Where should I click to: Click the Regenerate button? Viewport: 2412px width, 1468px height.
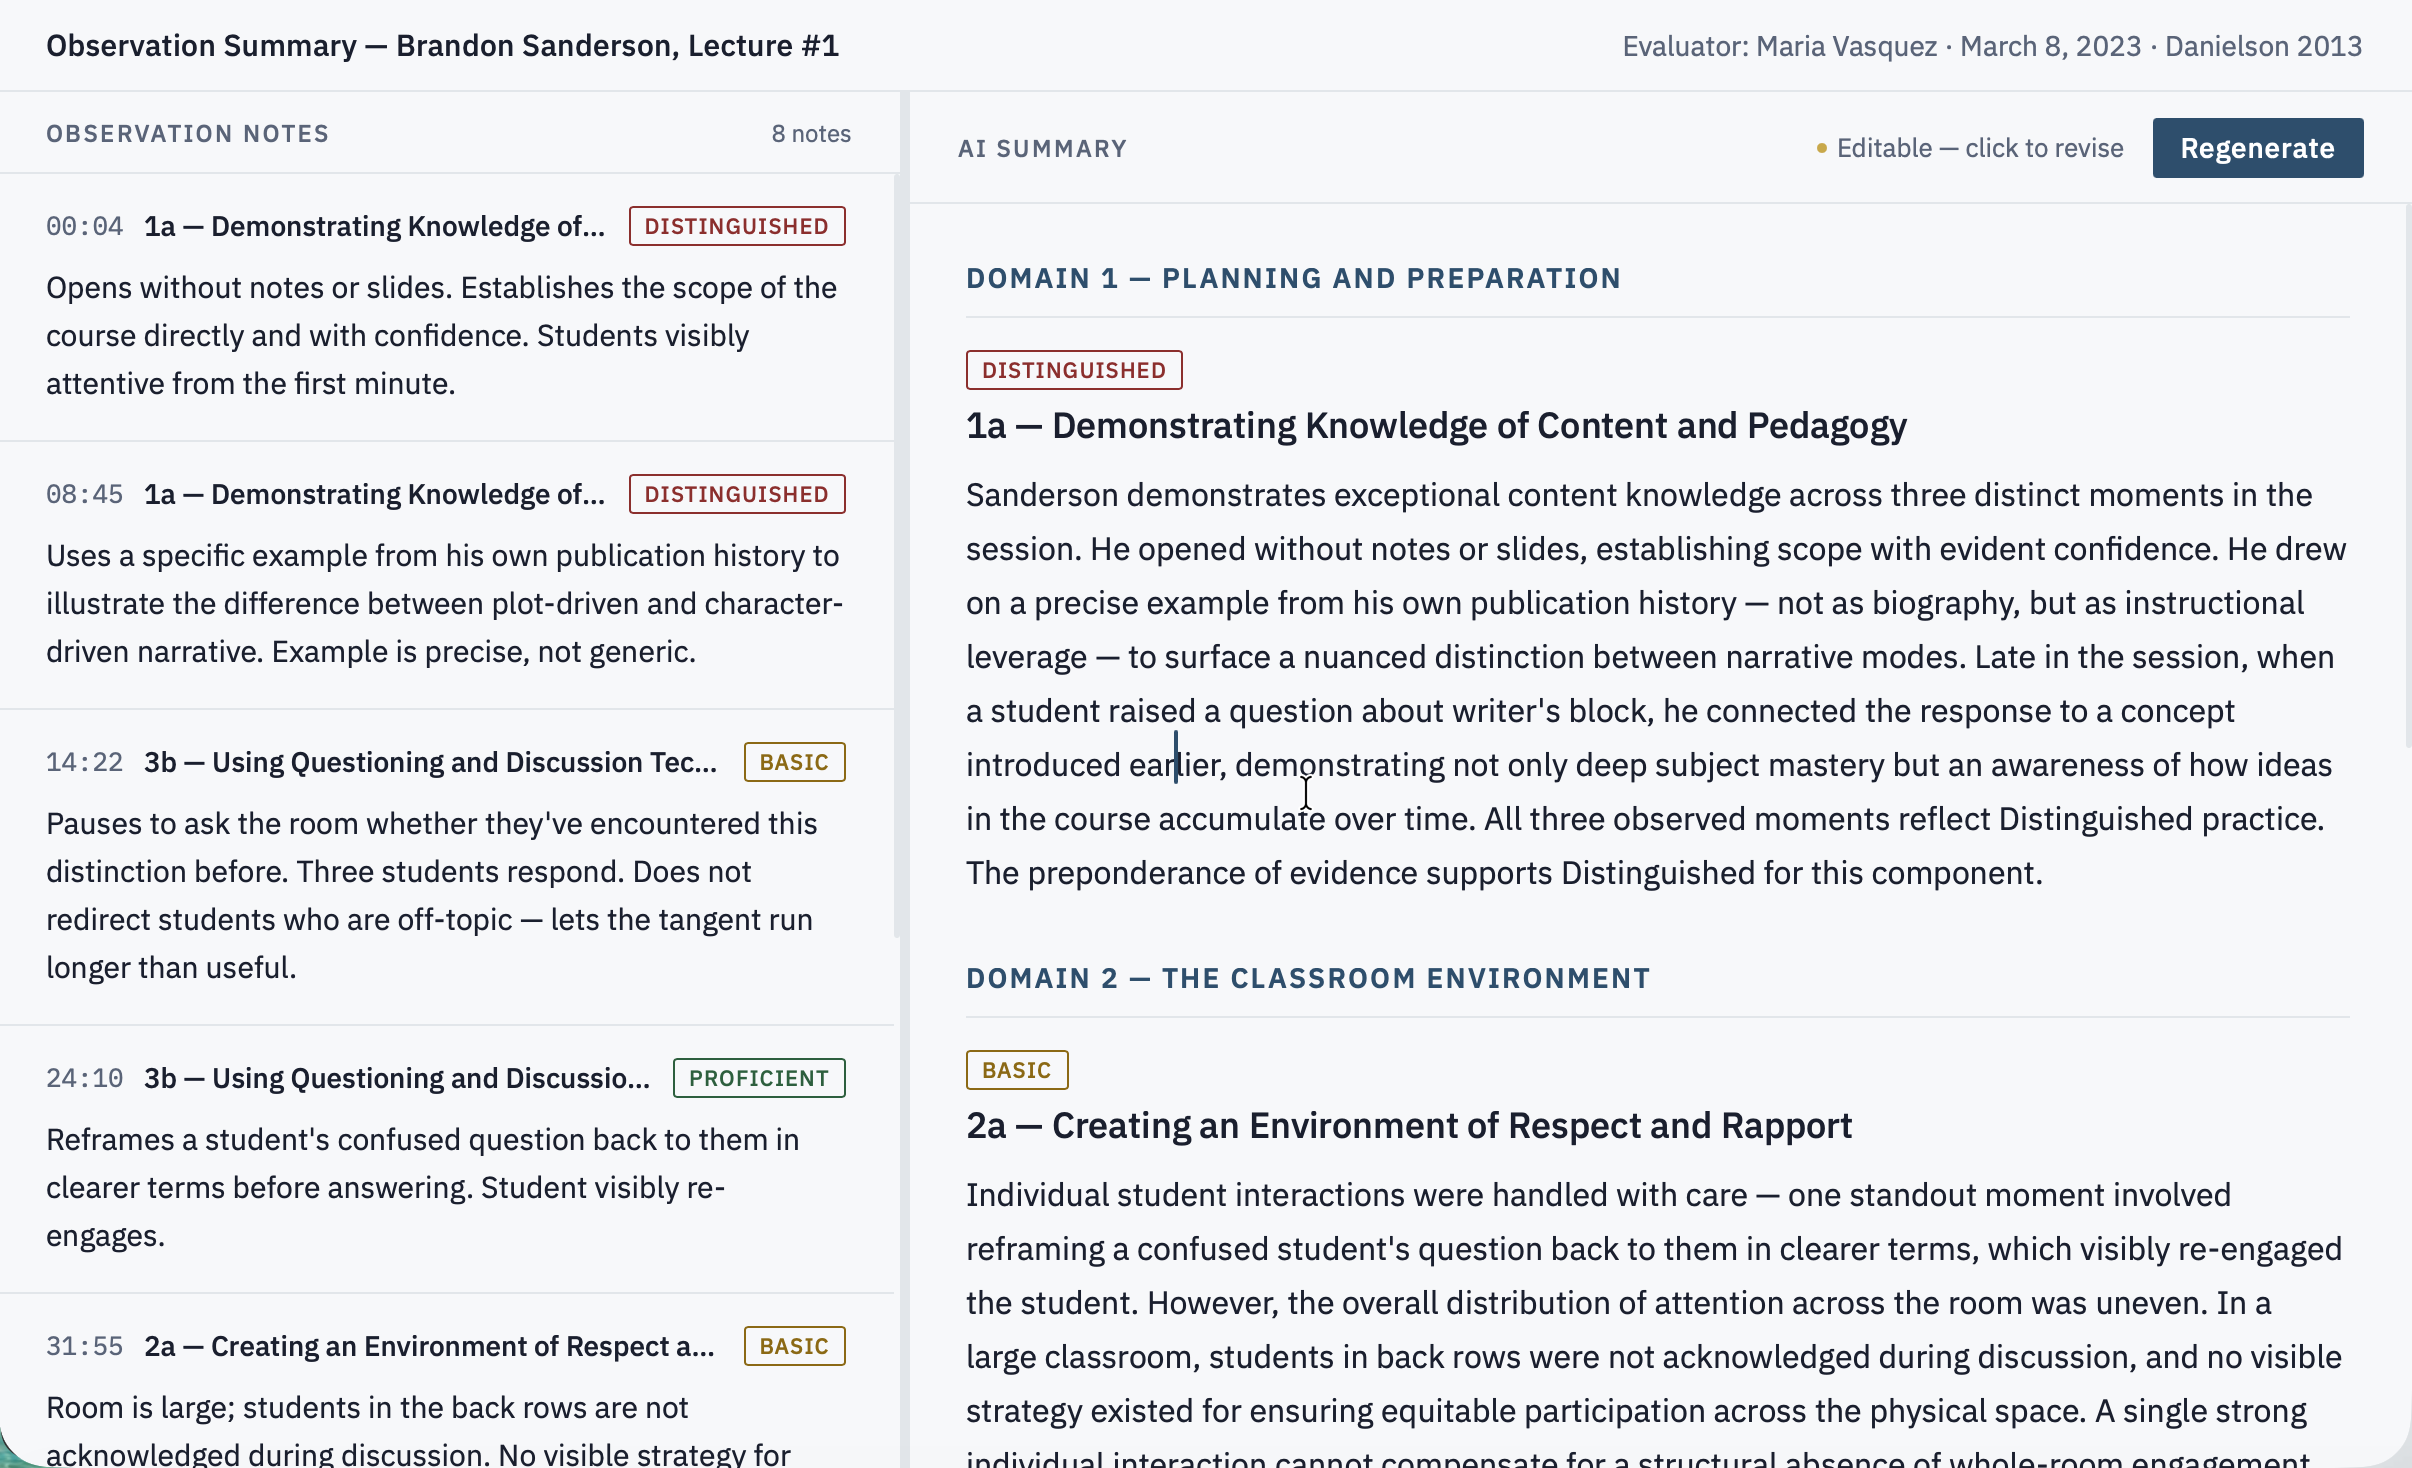pyautogui.click(x=2257, y=148)
